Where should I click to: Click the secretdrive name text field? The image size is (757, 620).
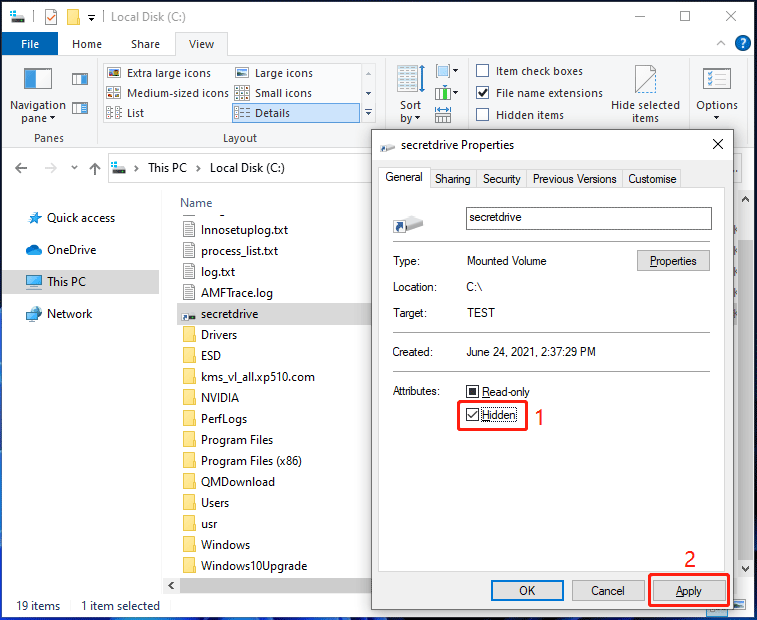(588, 218)
